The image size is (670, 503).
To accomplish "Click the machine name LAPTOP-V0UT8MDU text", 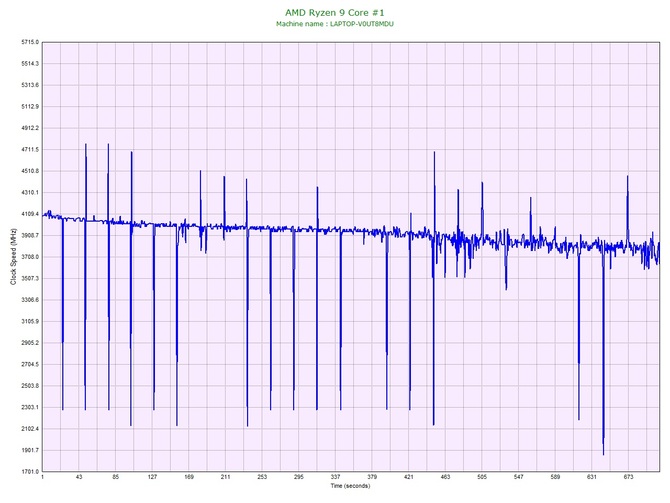I will point(335,24).
